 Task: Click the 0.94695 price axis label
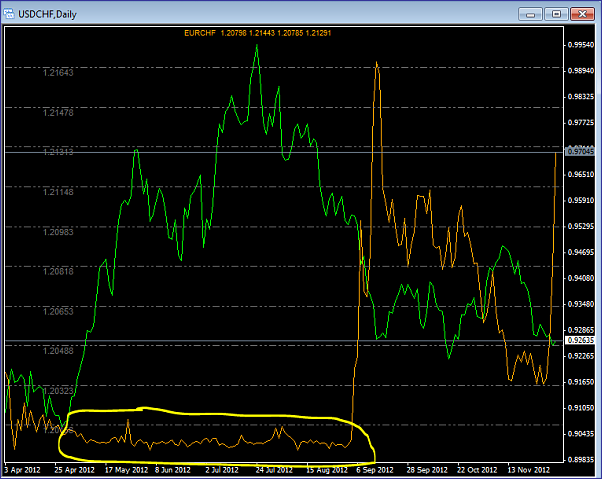(580, 252)
